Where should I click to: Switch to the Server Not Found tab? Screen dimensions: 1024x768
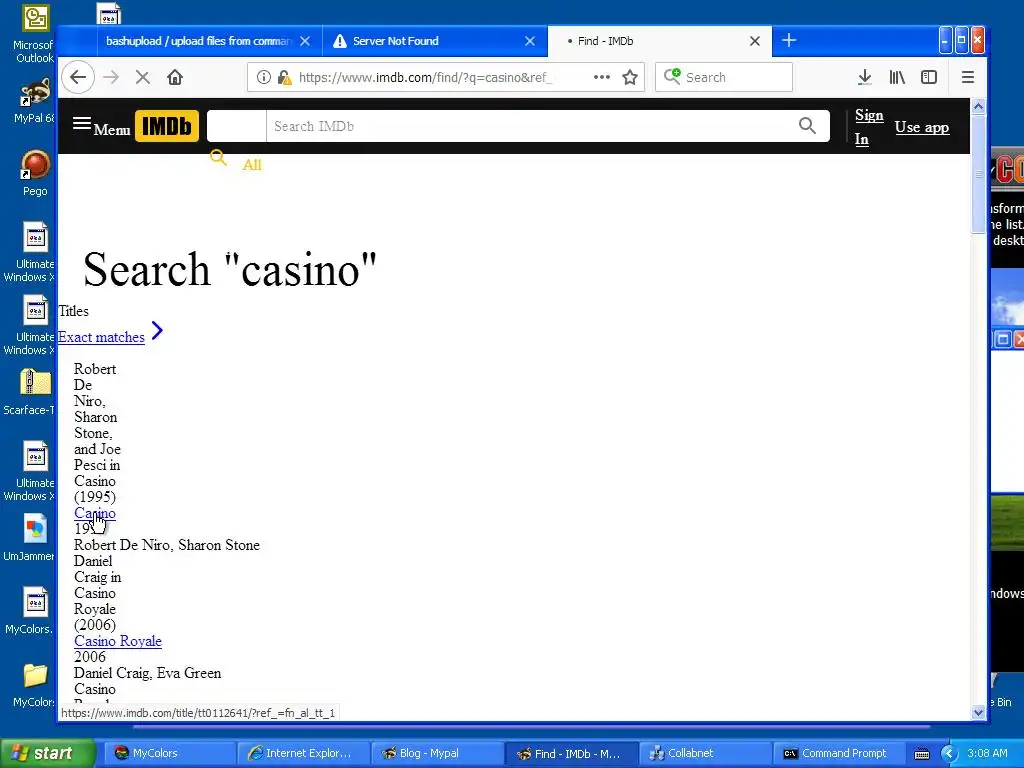coord(395,40)
